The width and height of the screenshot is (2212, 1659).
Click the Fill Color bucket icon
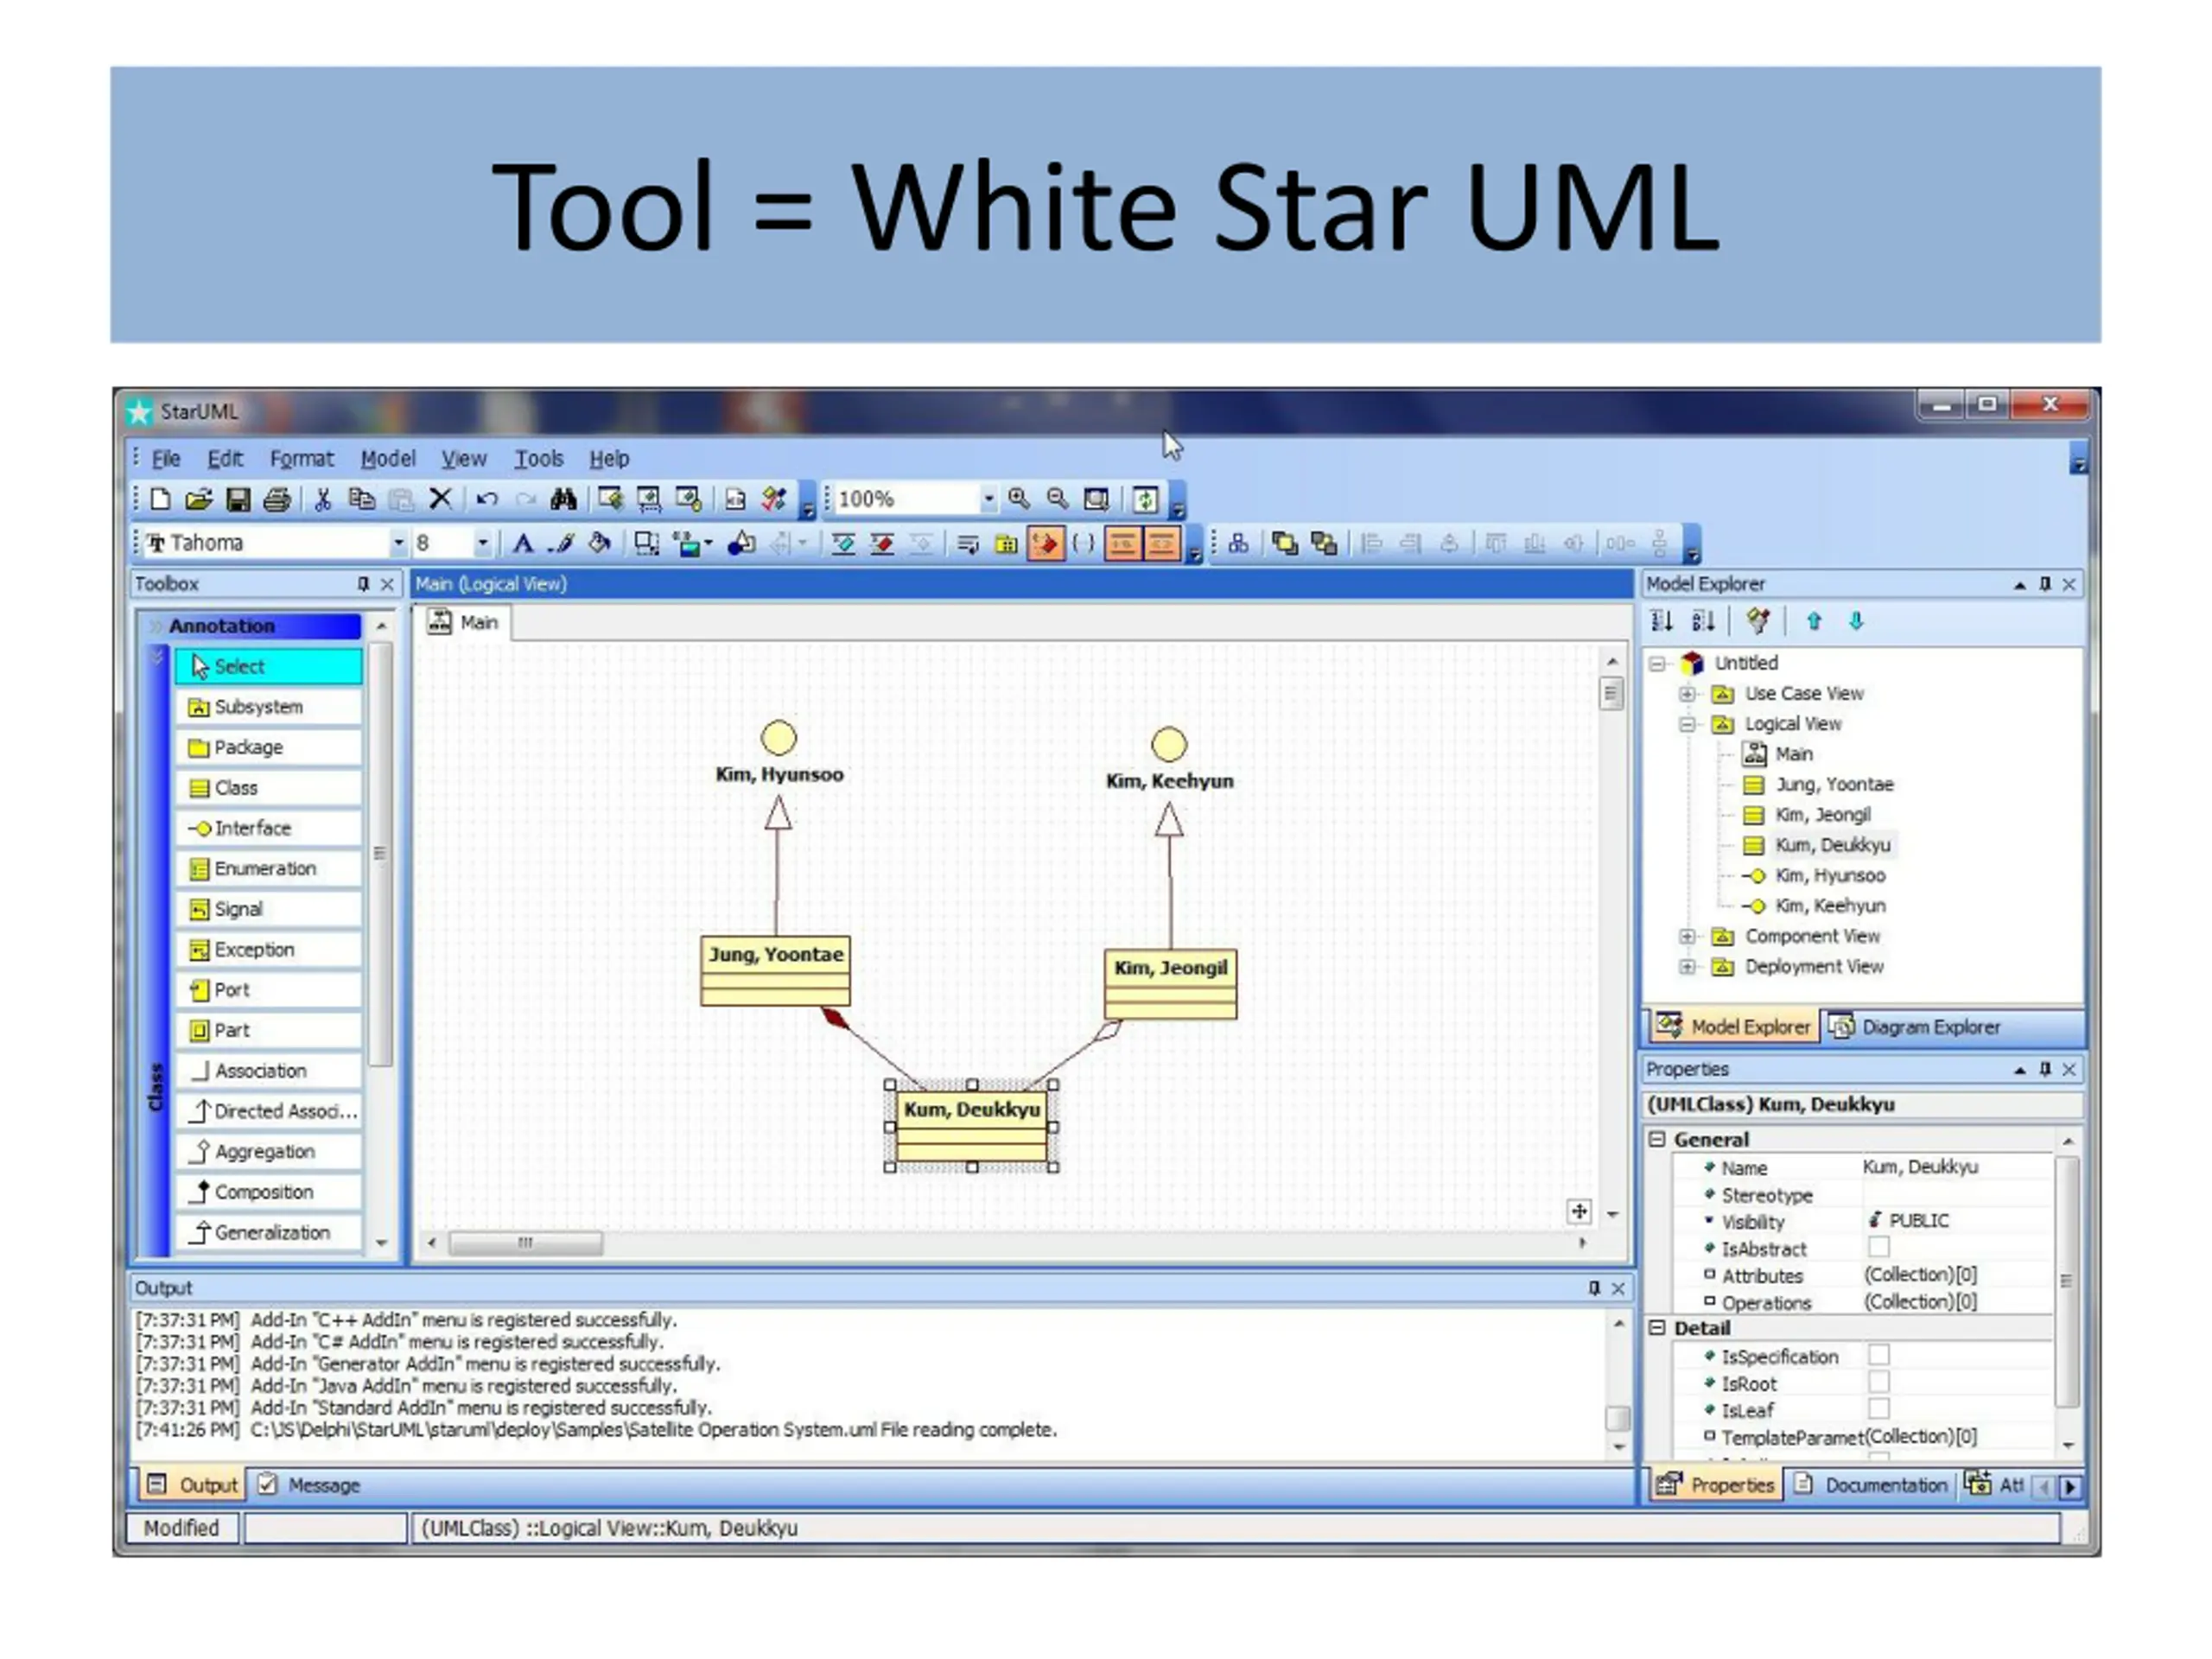pos(600,543)
